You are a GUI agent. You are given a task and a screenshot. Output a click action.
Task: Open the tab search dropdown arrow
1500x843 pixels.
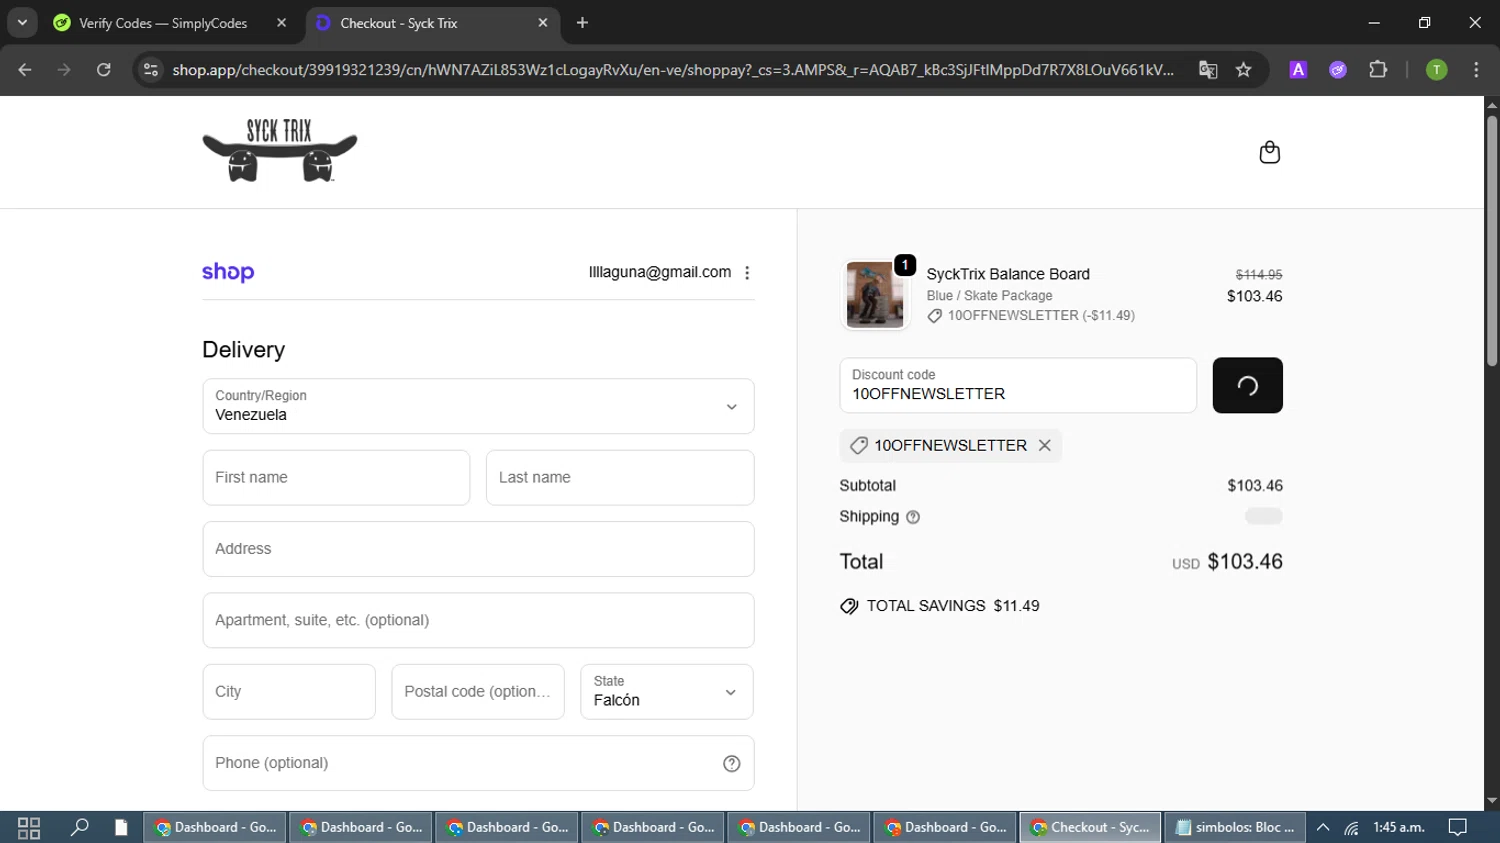[x=22, y=22]
